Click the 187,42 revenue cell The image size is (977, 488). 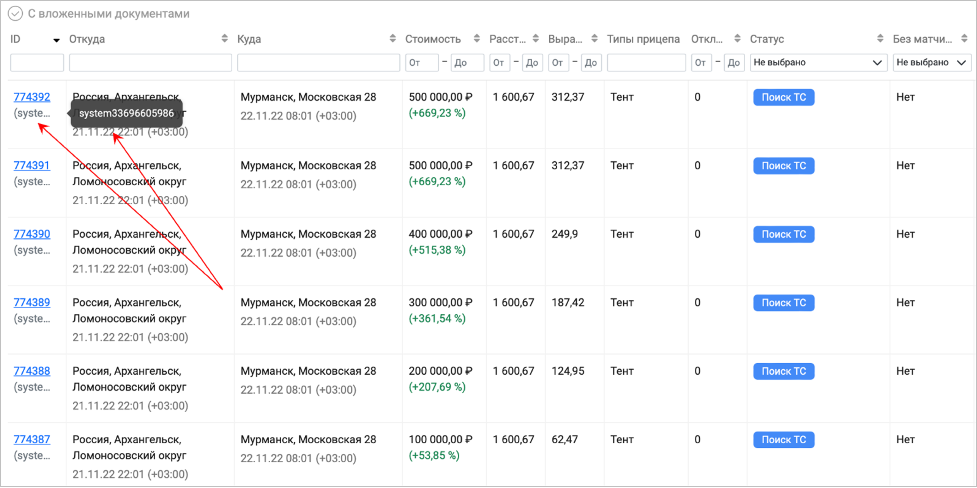click(x=568, y=303)
